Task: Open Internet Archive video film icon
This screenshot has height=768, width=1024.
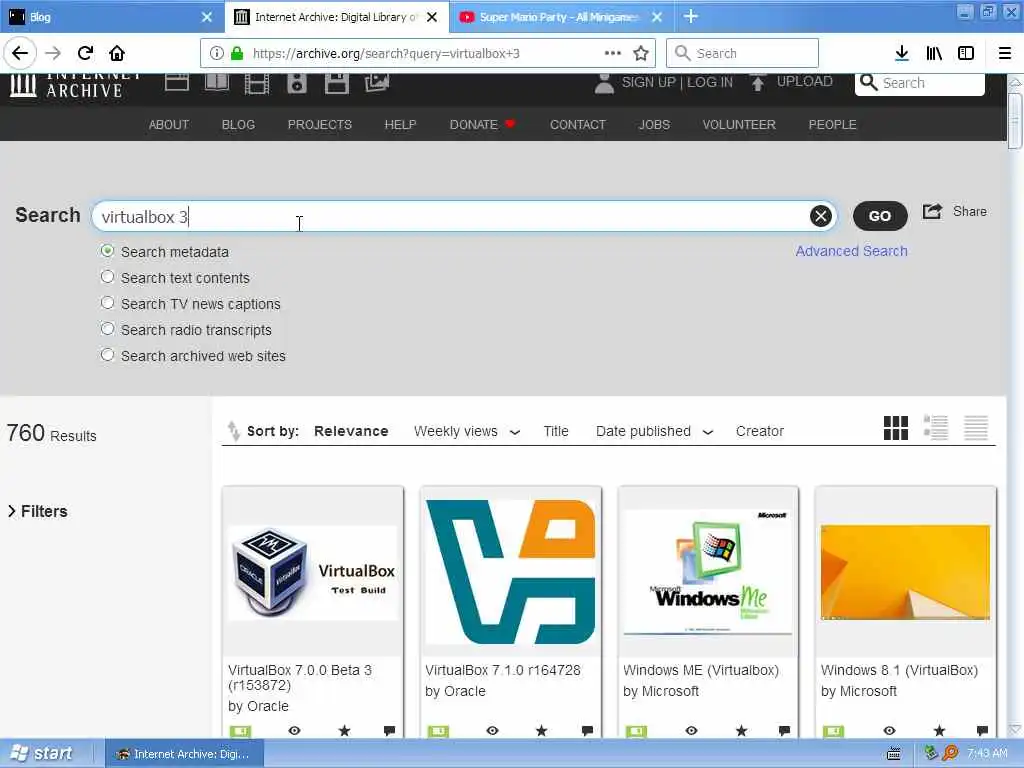Action: pos(257,84)
